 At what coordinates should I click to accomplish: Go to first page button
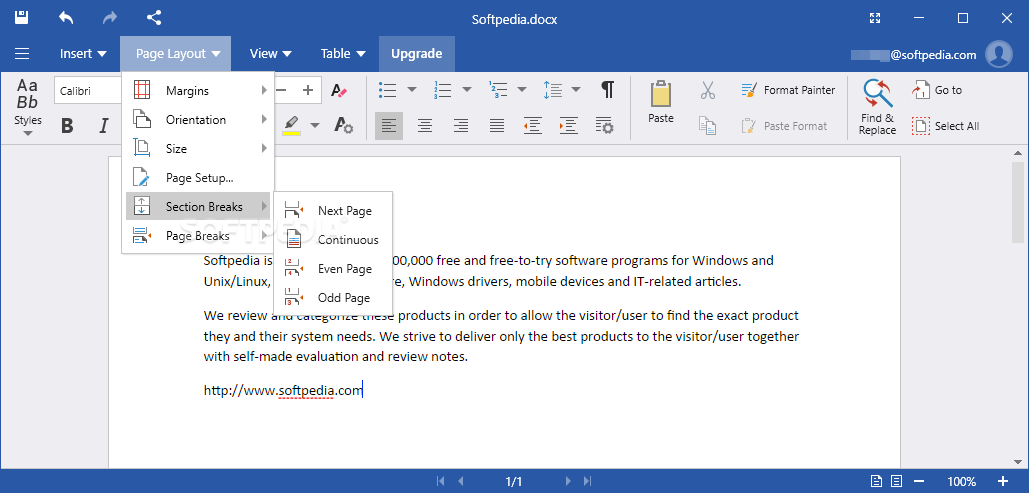click(440, 481)
